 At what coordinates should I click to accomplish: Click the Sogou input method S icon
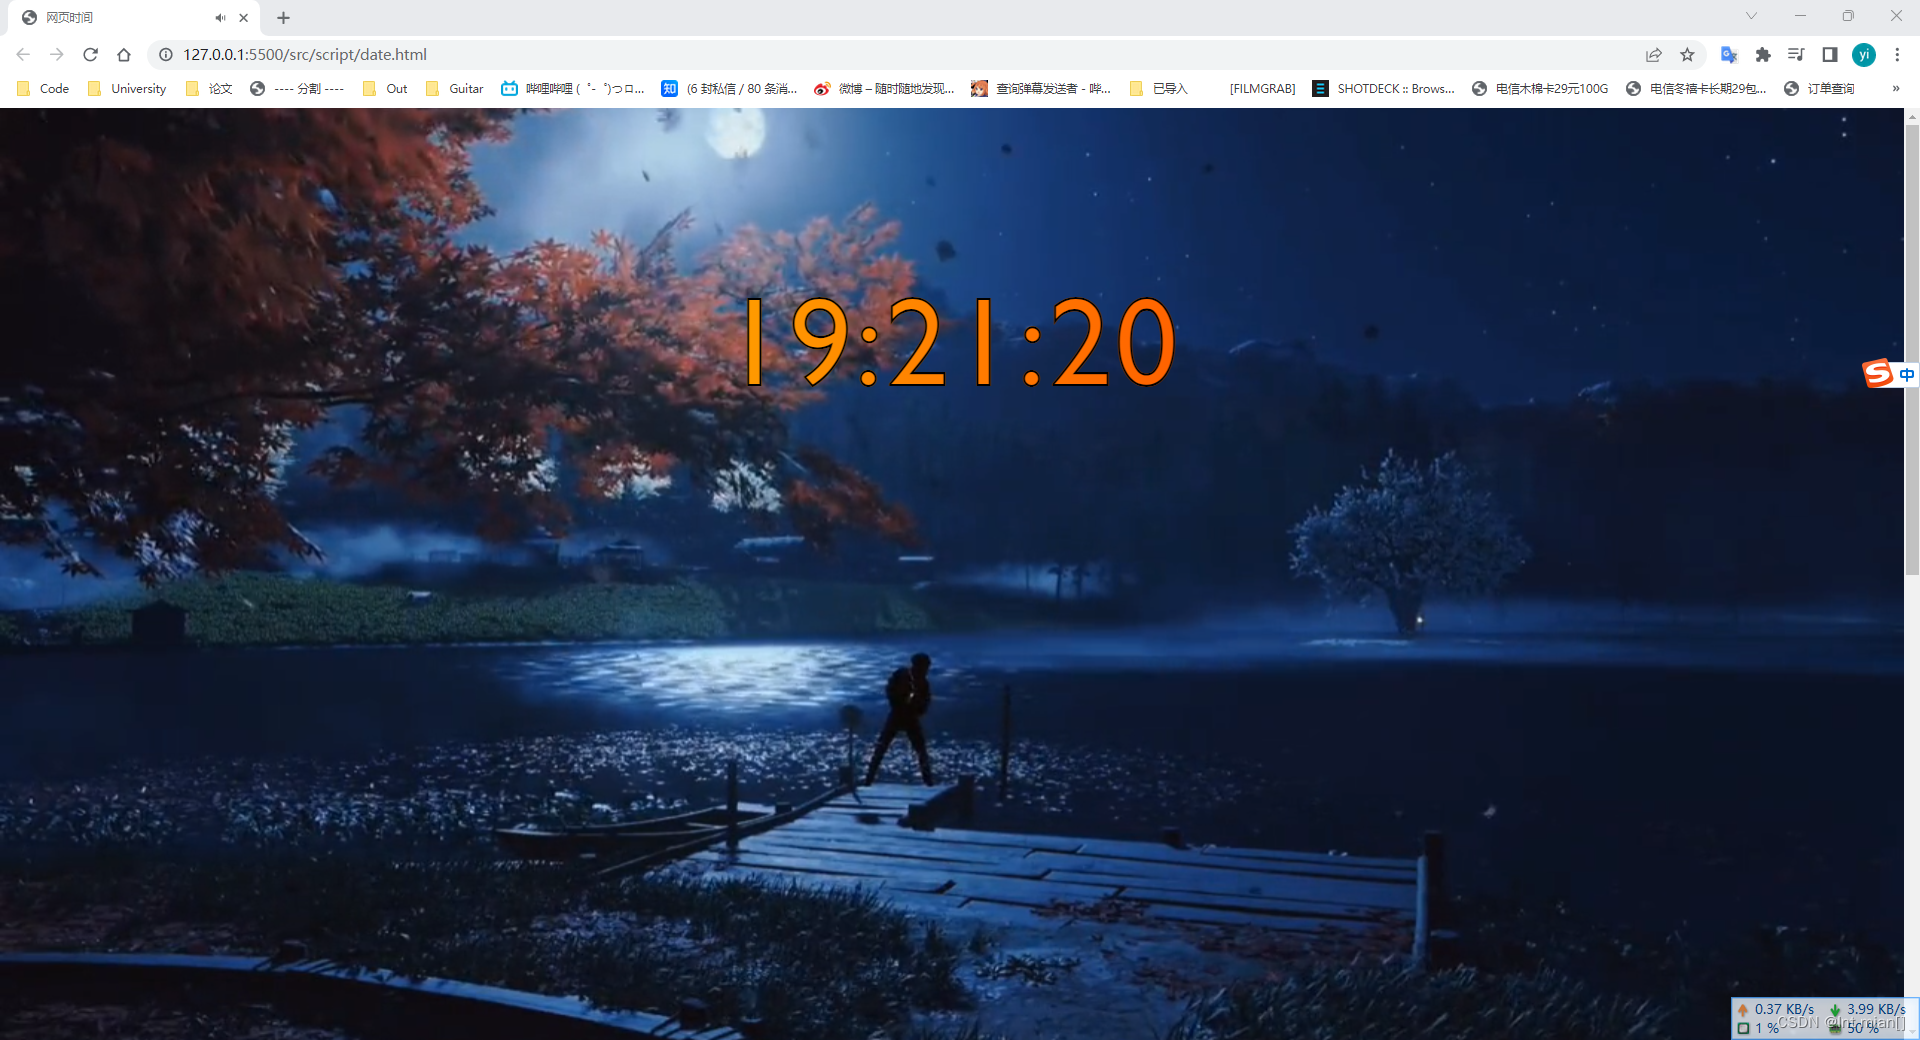[1878, 374]
